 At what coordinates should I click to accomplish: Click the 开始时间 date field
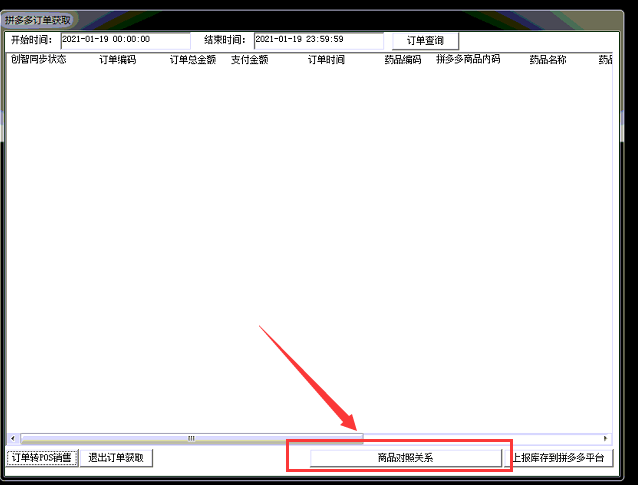pyautogui.click(x=125, y=40)
